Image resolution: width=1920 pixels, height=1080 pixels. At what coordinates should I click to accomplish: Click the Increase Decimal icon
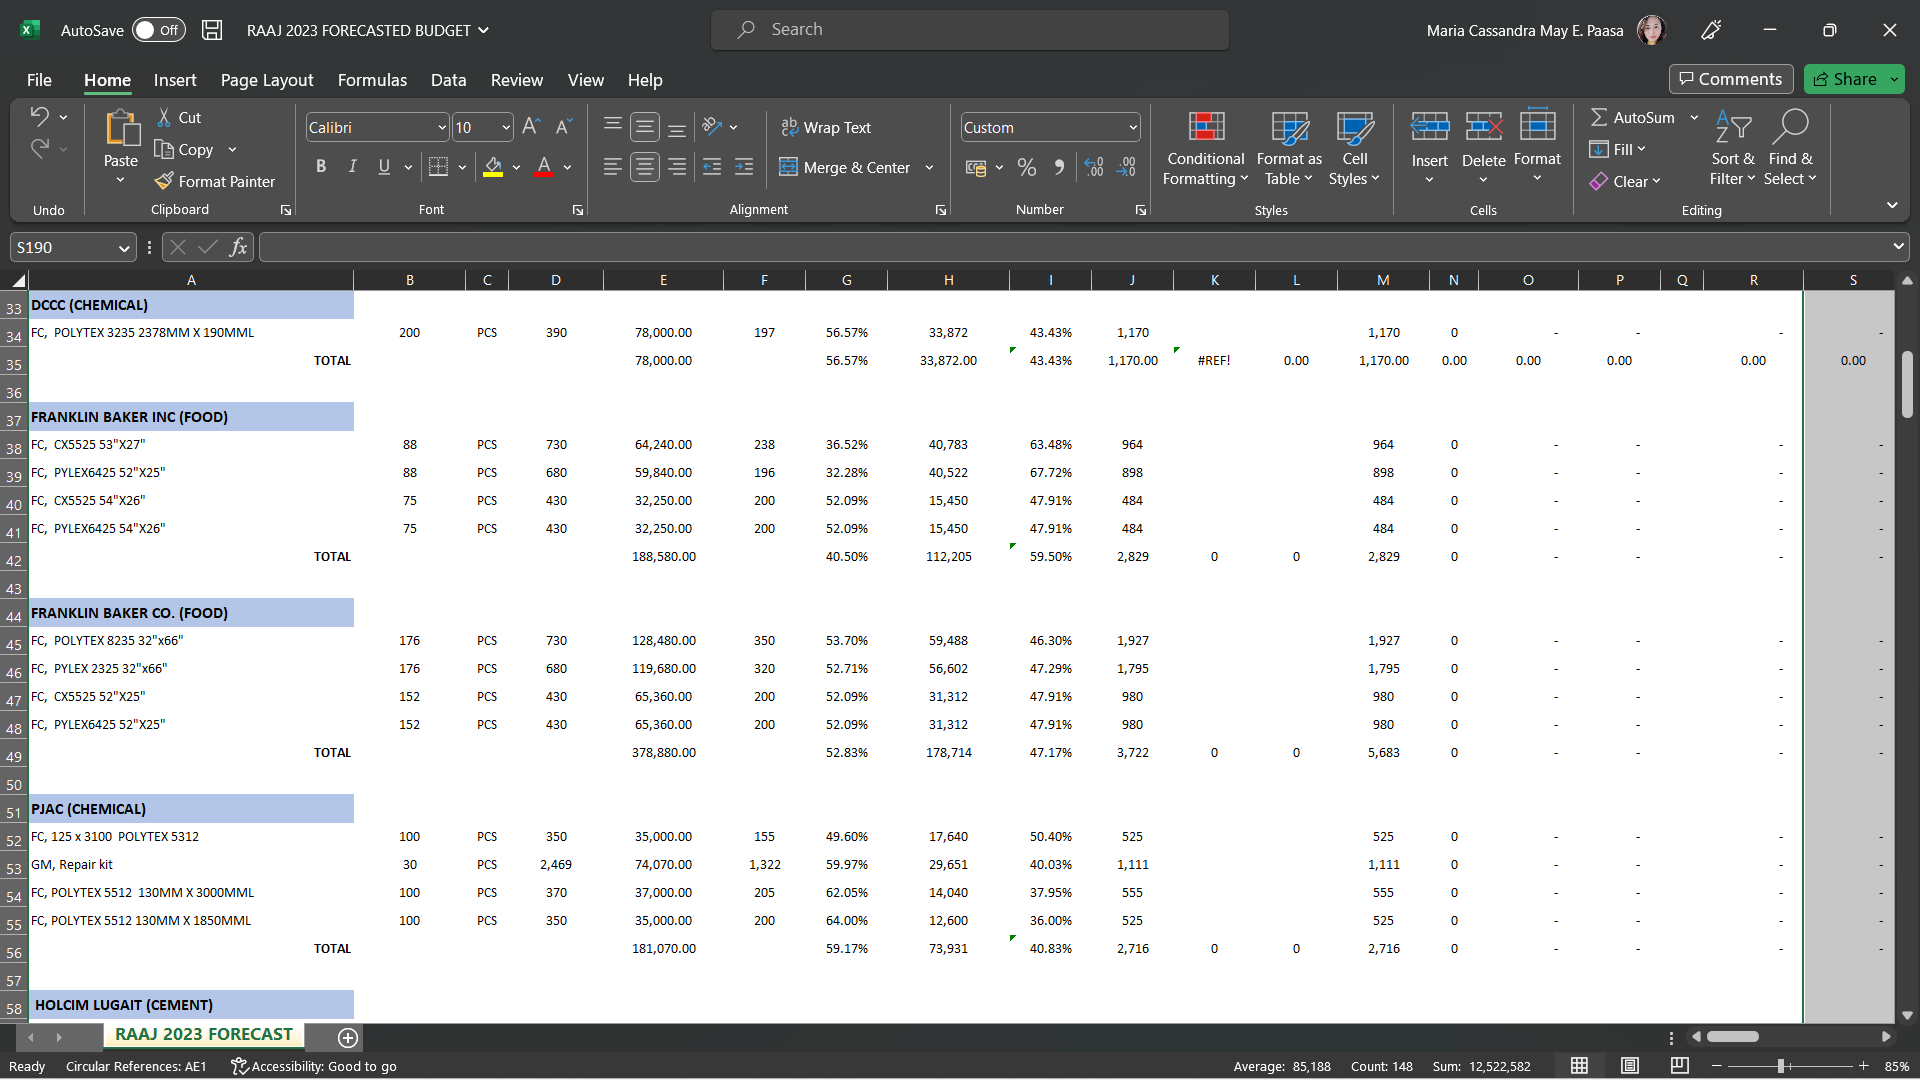coord(1094,167)
